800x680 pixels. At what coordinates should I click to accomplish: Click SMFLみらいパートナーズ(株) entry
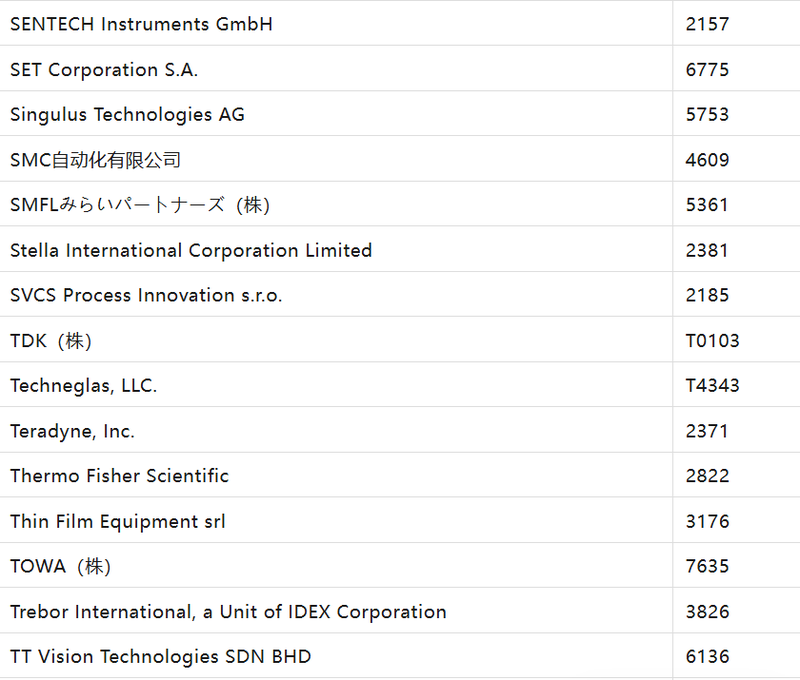(140, 205)
